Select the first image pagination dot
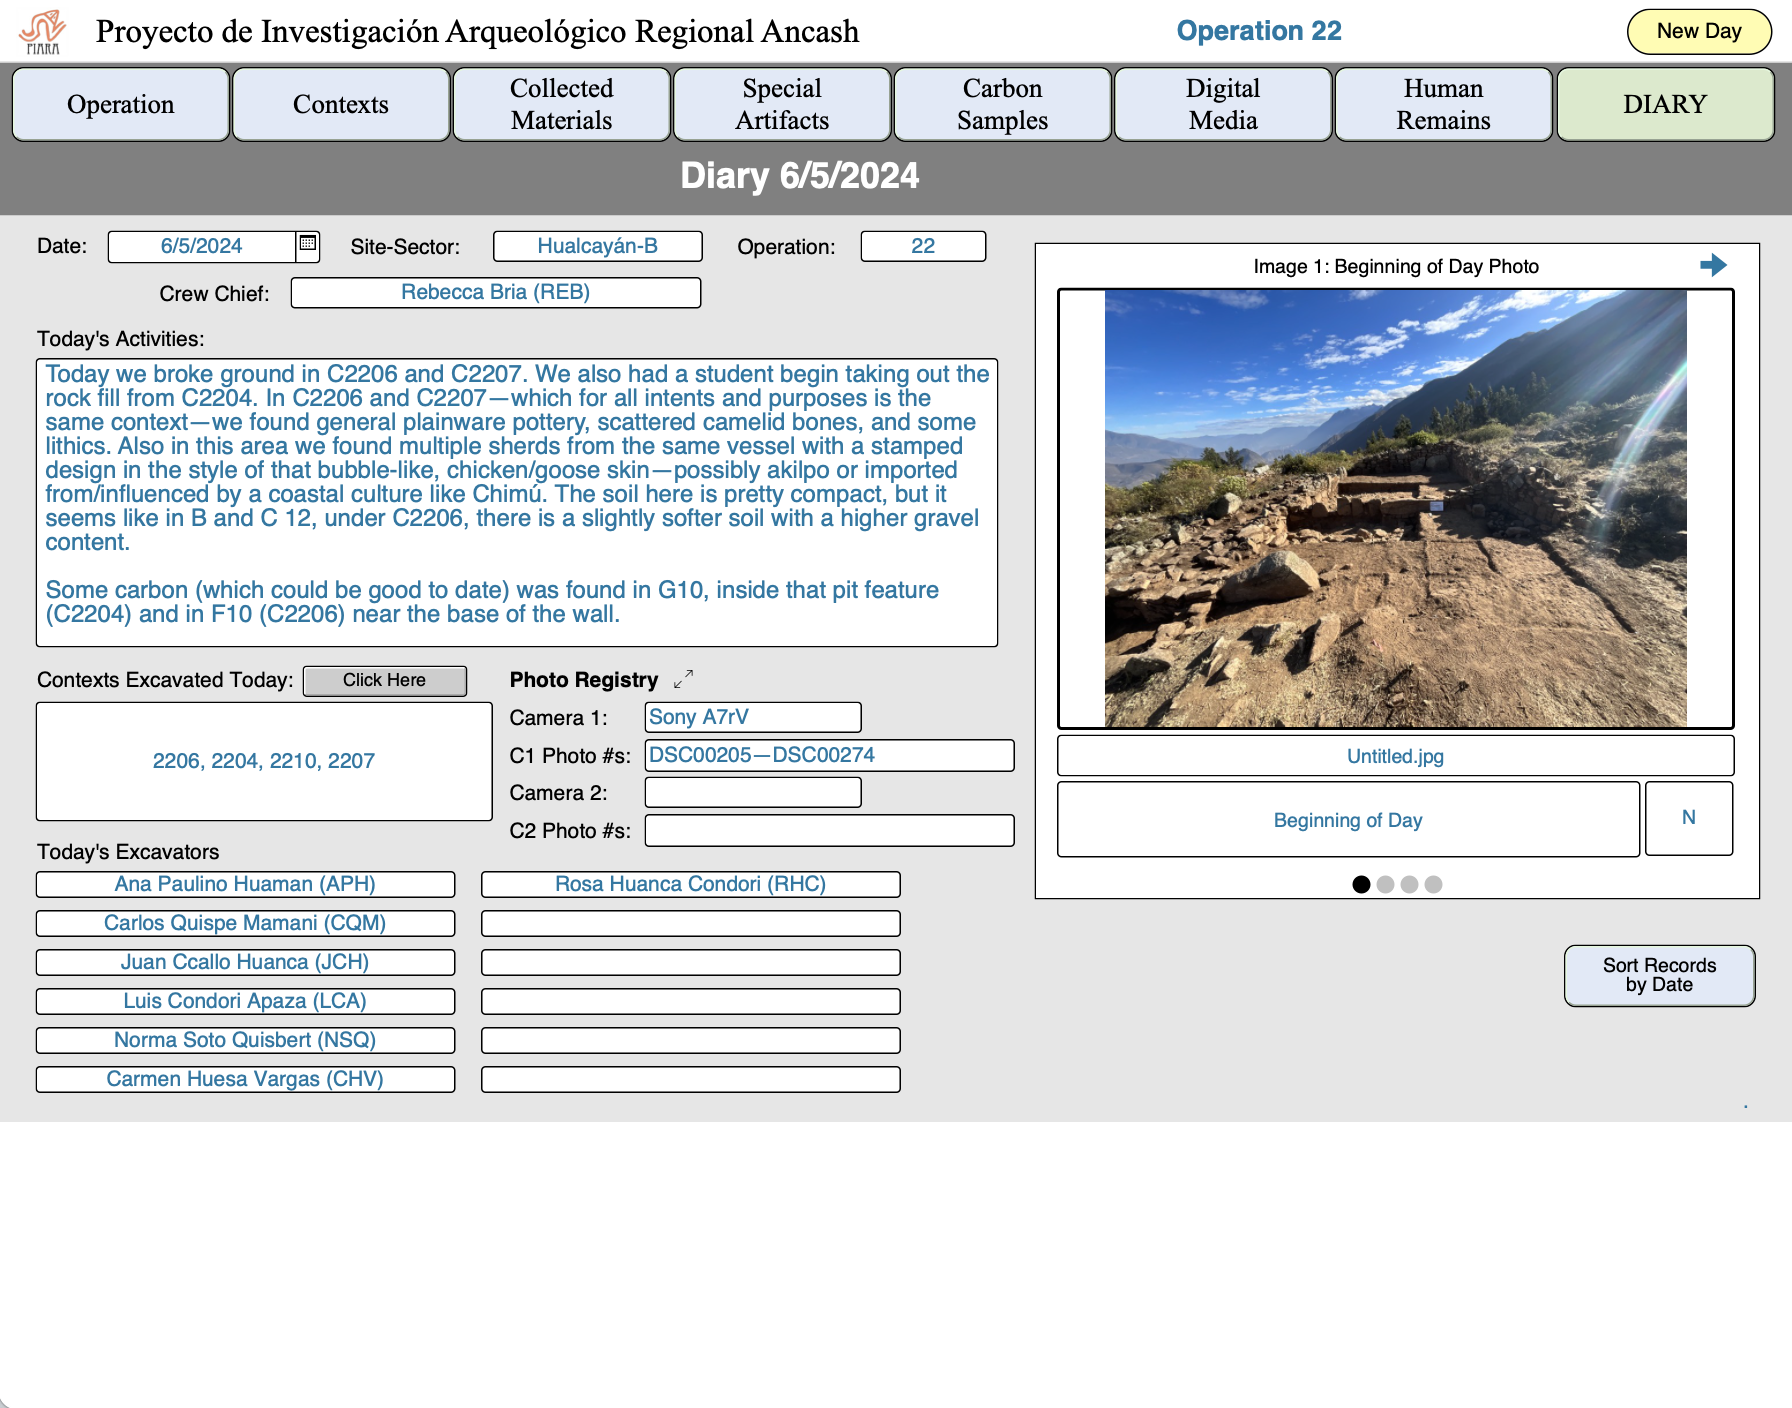This screenshot has height=1408, width=1792. (1360, 884)
